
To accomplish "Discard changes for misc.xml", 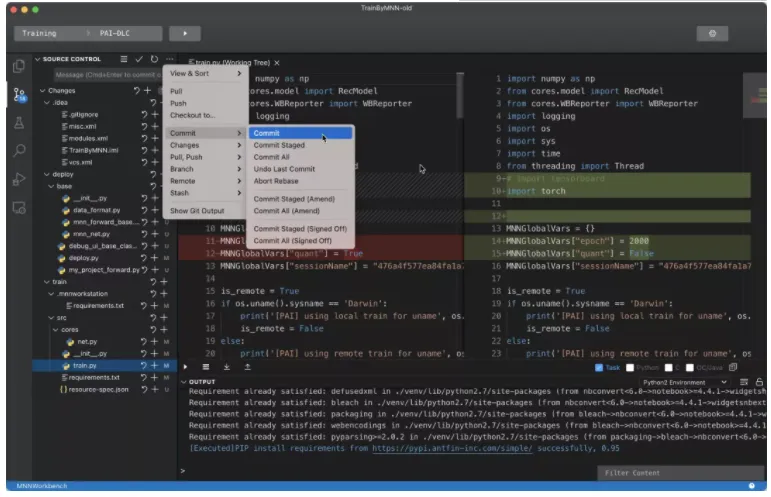I will click(x=144, y=126).
